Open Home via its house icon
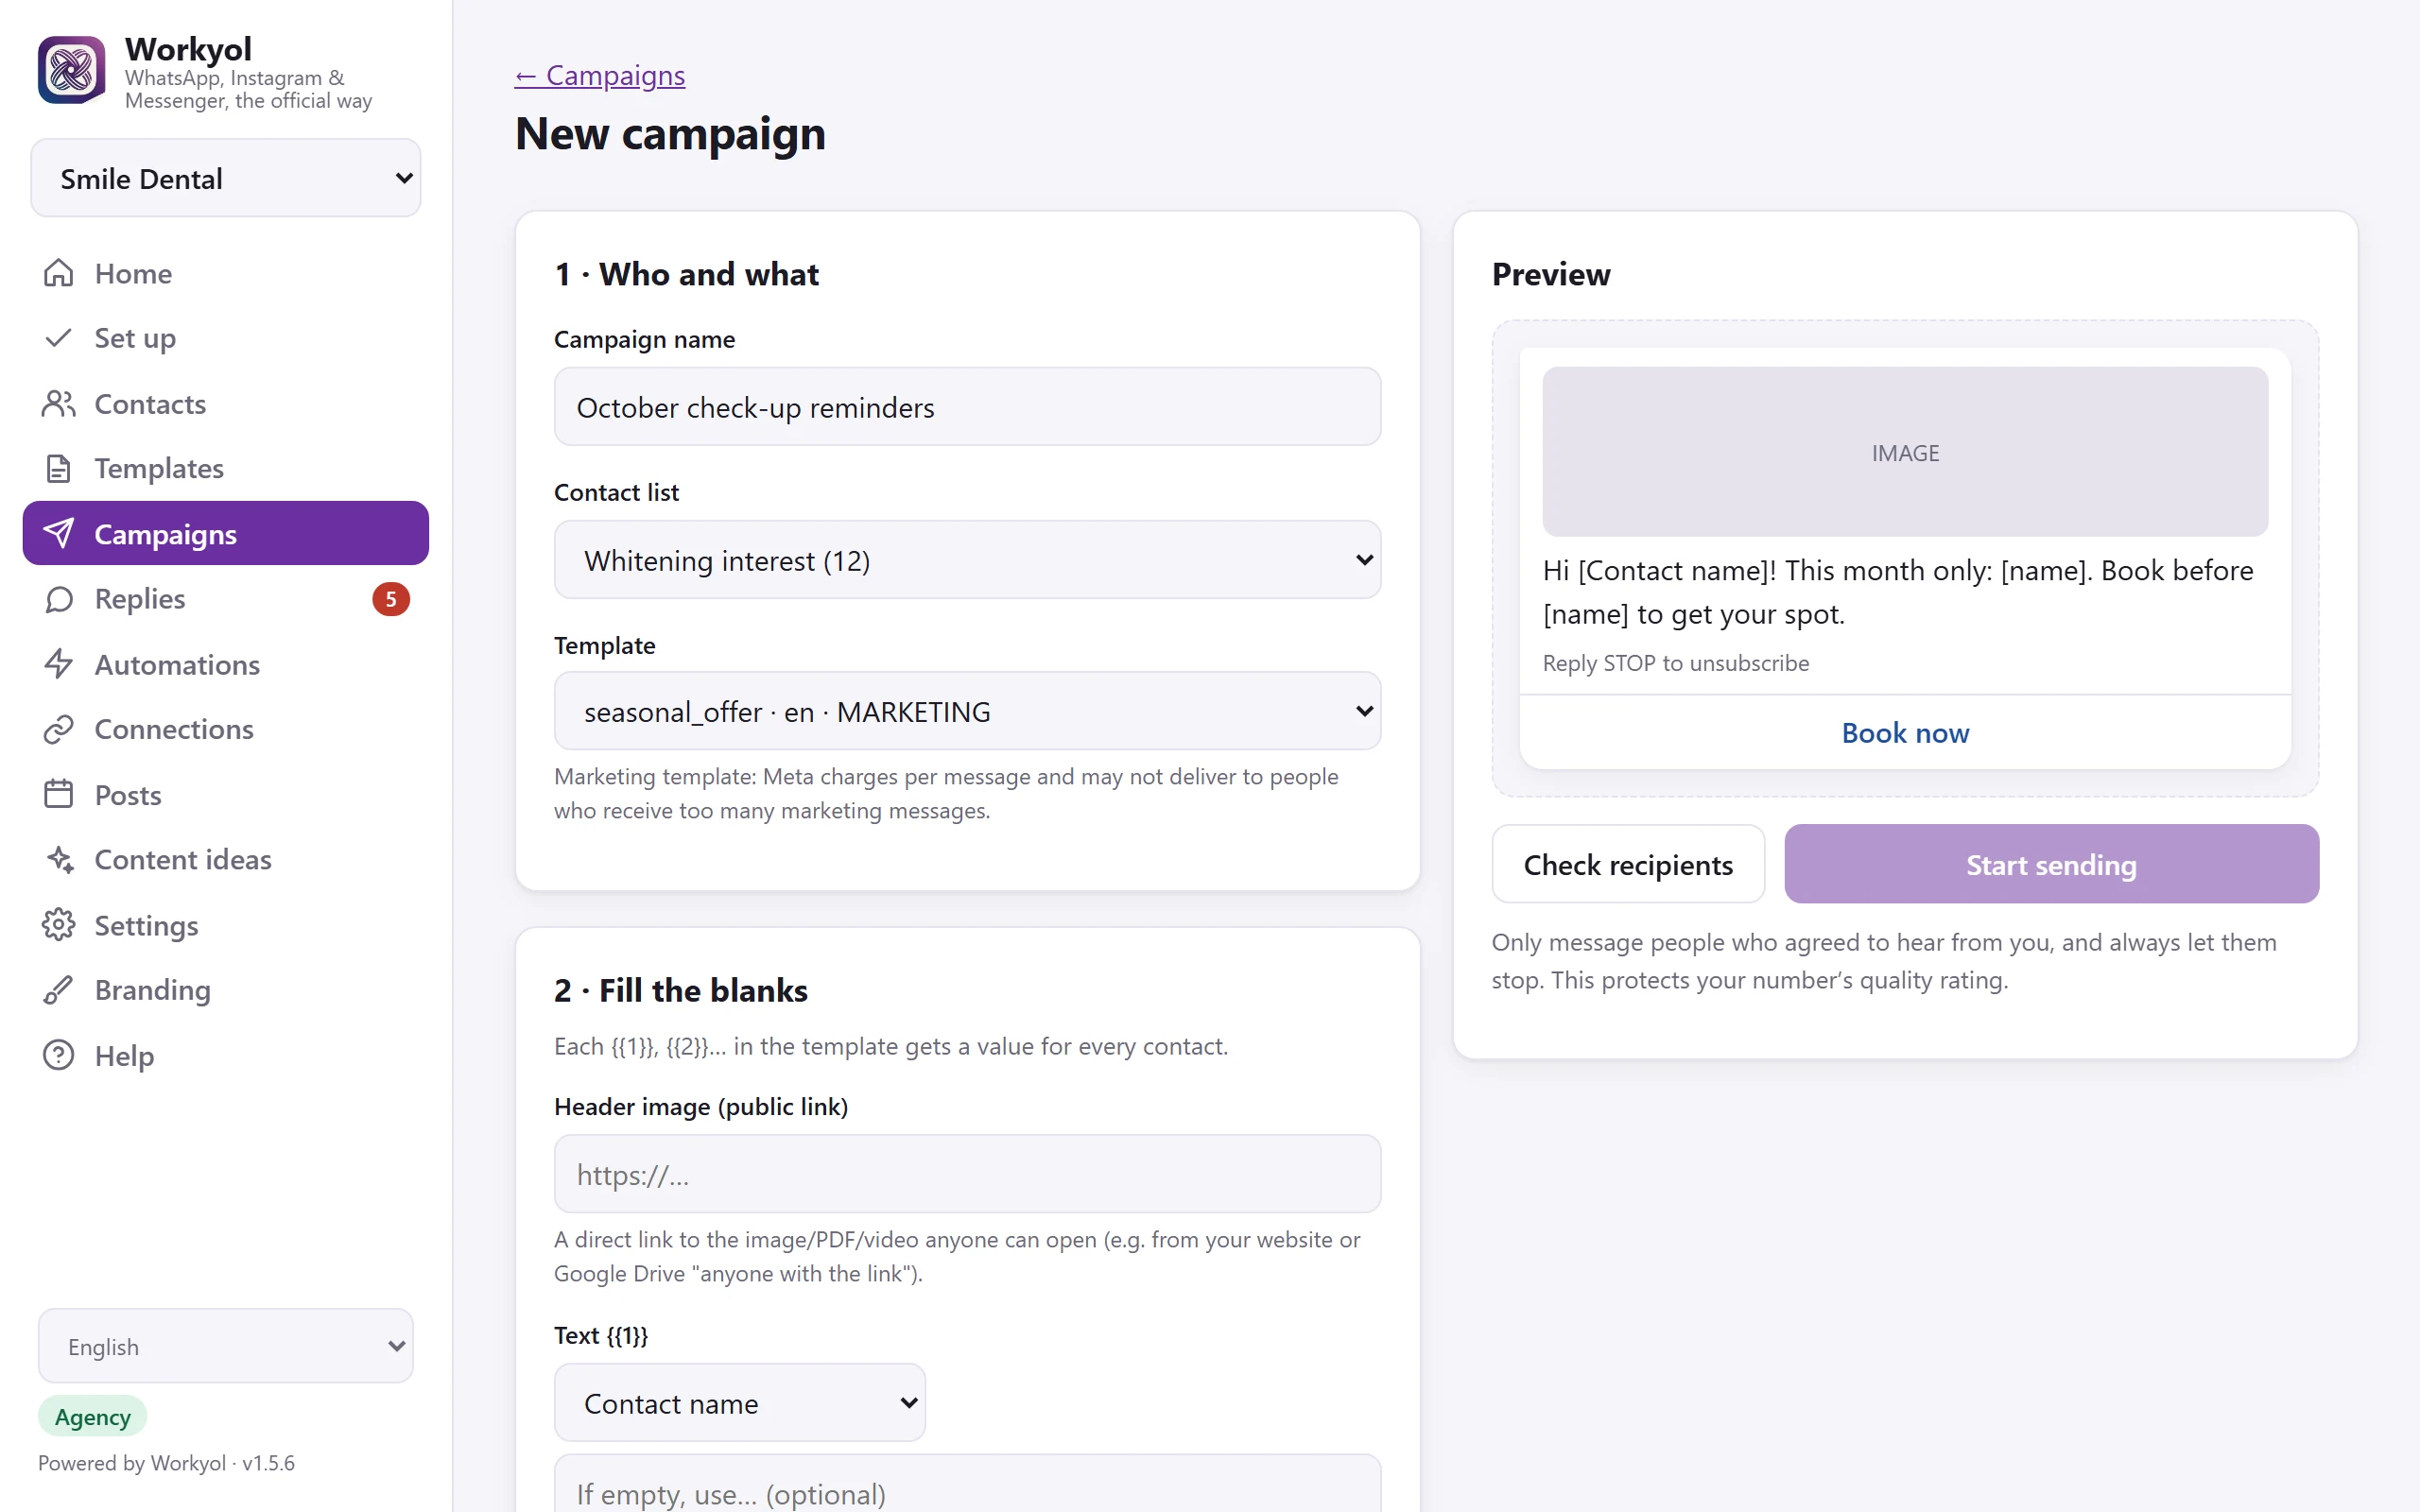The height and width of the screenshot is (1512, 2420). click(x=59, y=273)
